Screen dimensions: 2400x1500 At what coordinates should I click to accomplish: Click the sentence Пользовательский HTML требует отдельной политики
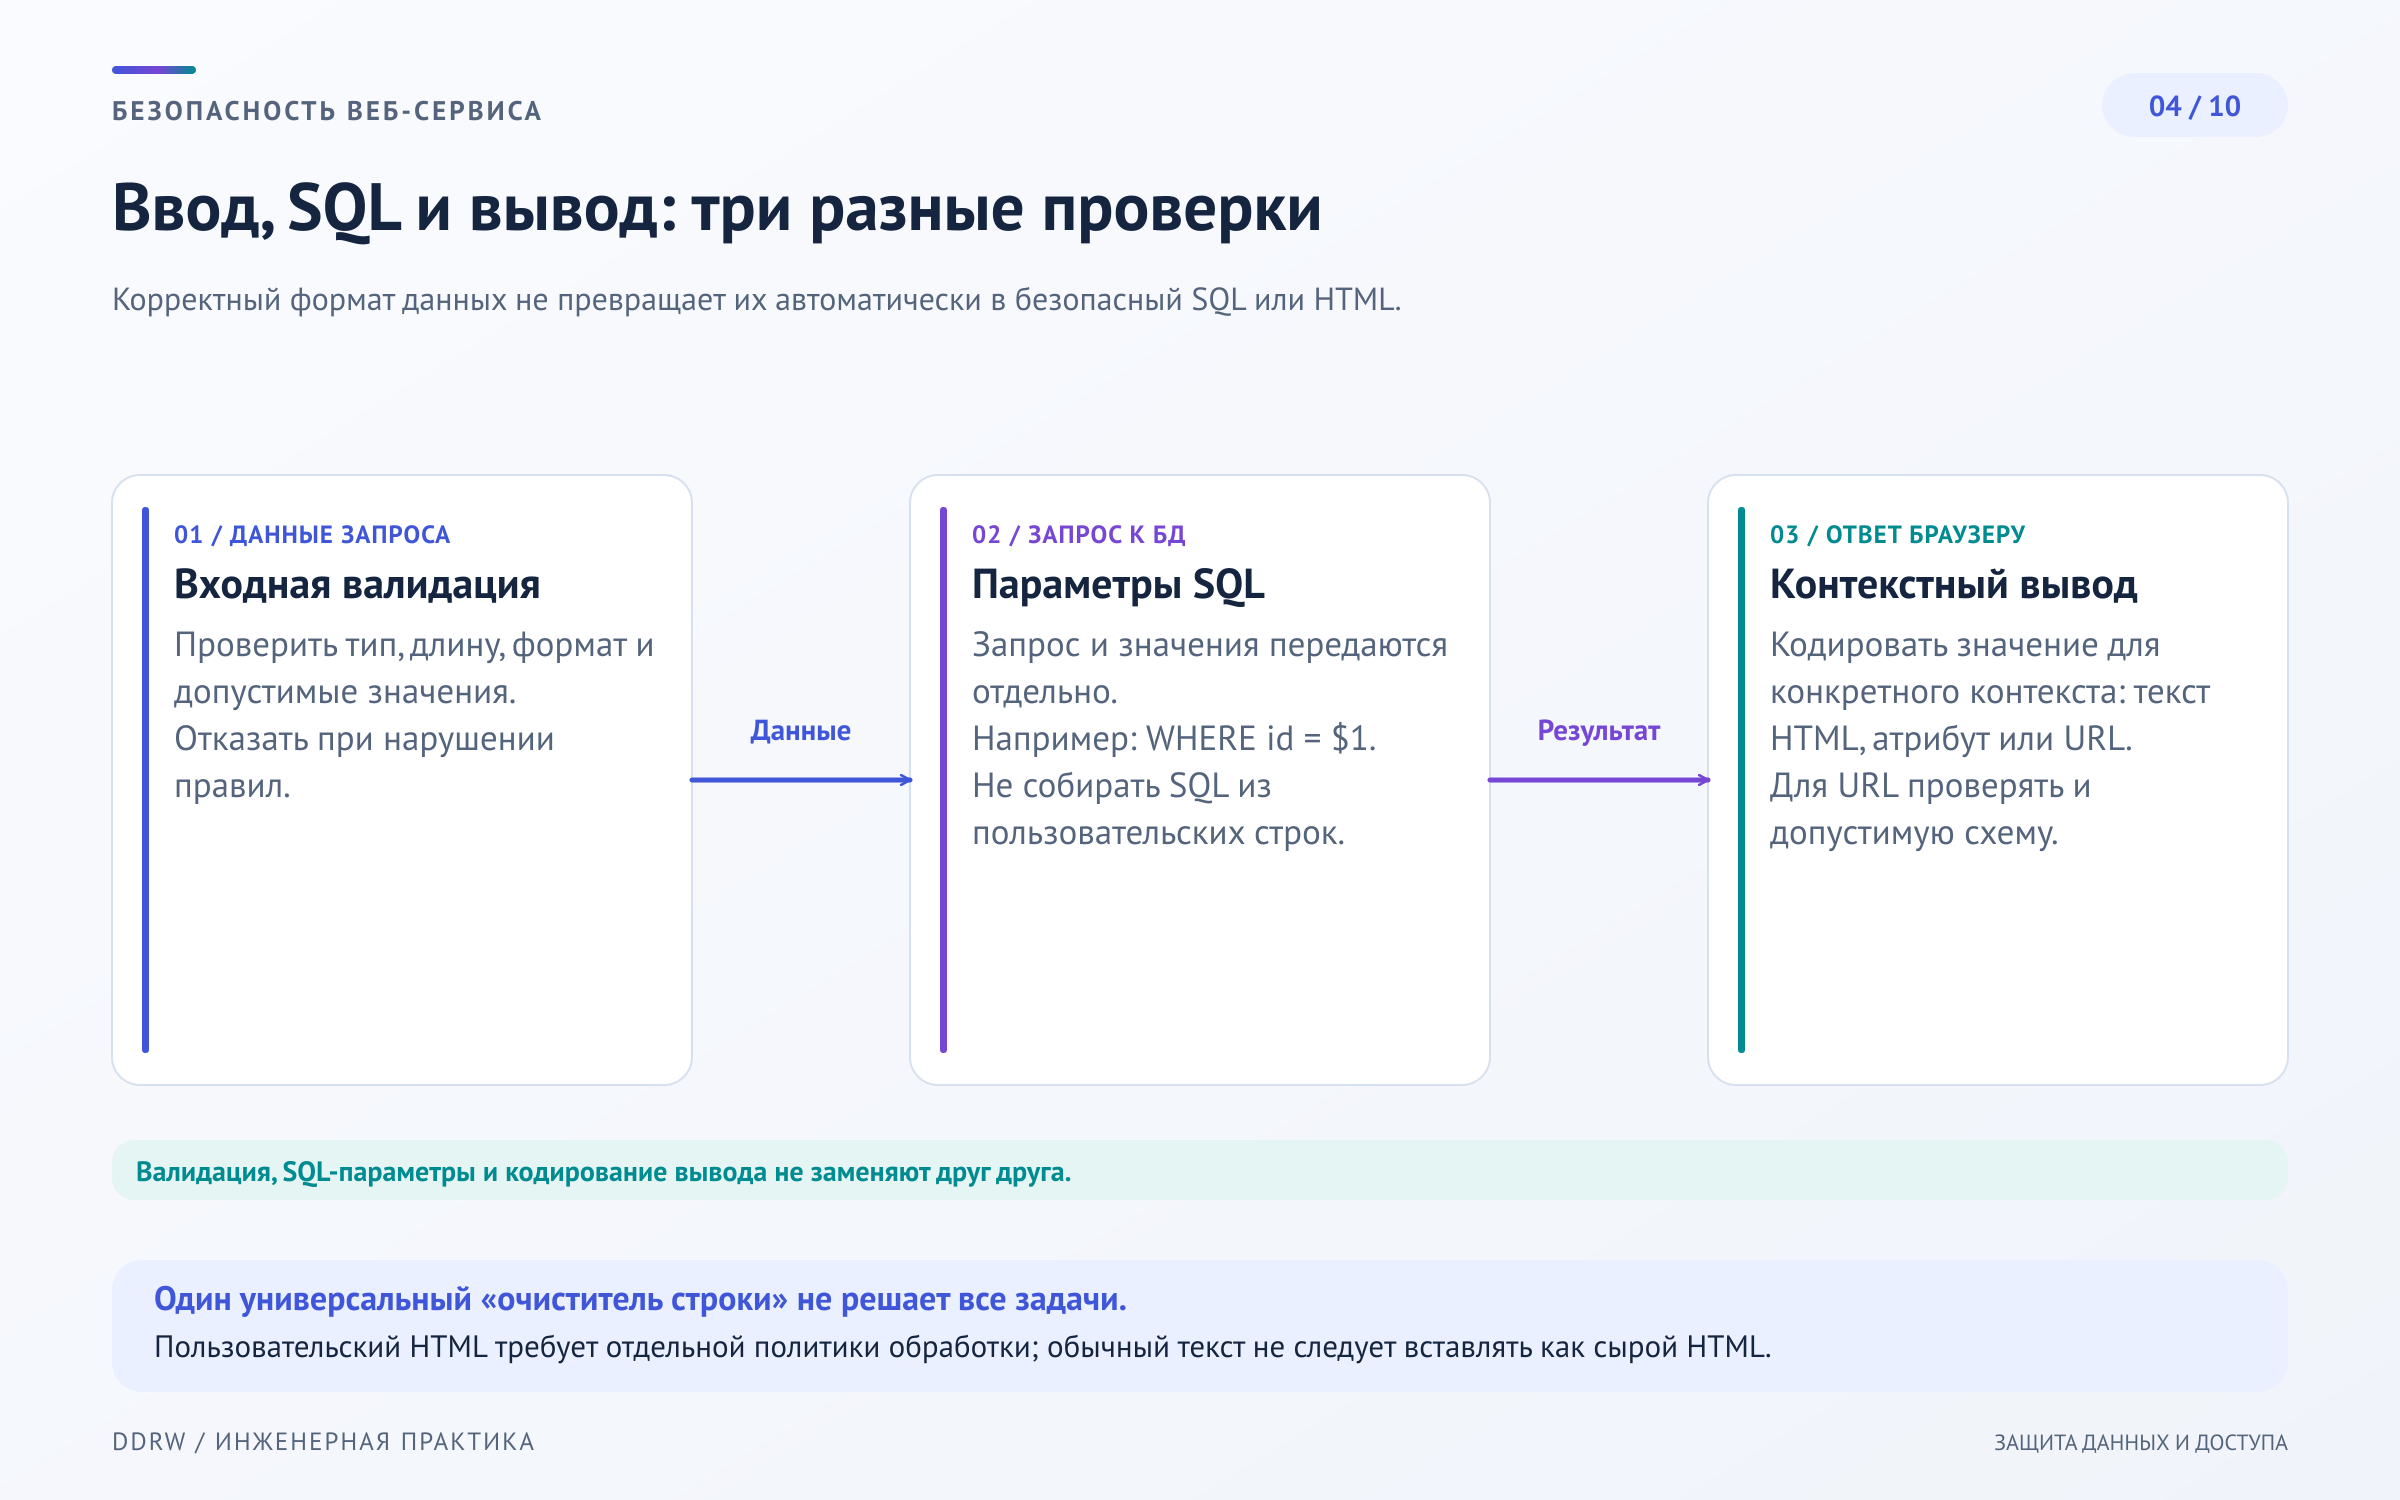(x=962, y=1347)
